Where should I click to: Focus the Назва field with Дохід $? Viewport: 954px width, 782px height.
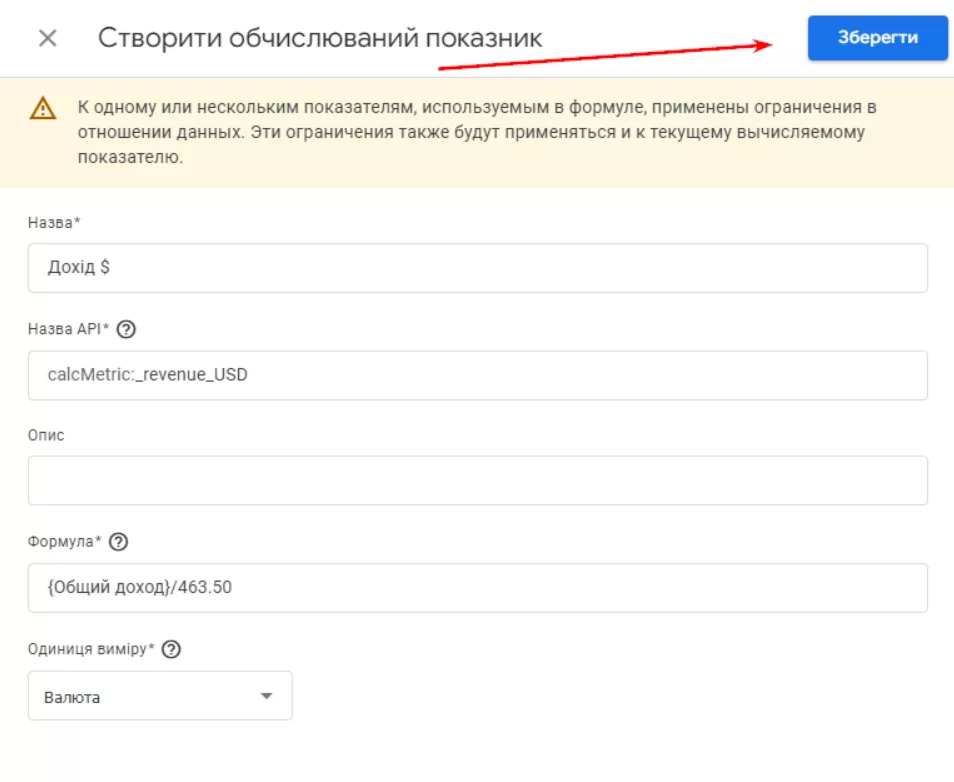point(478,268)
